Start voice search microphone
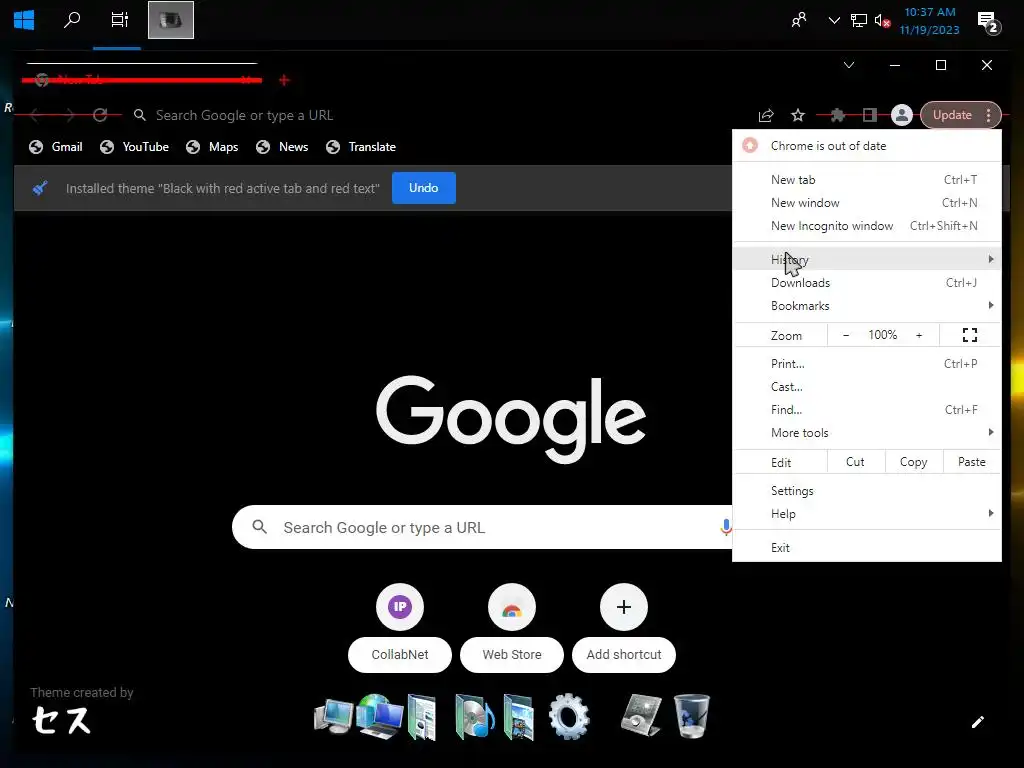The image size is (1024, 768). click(x=726, y=527)
